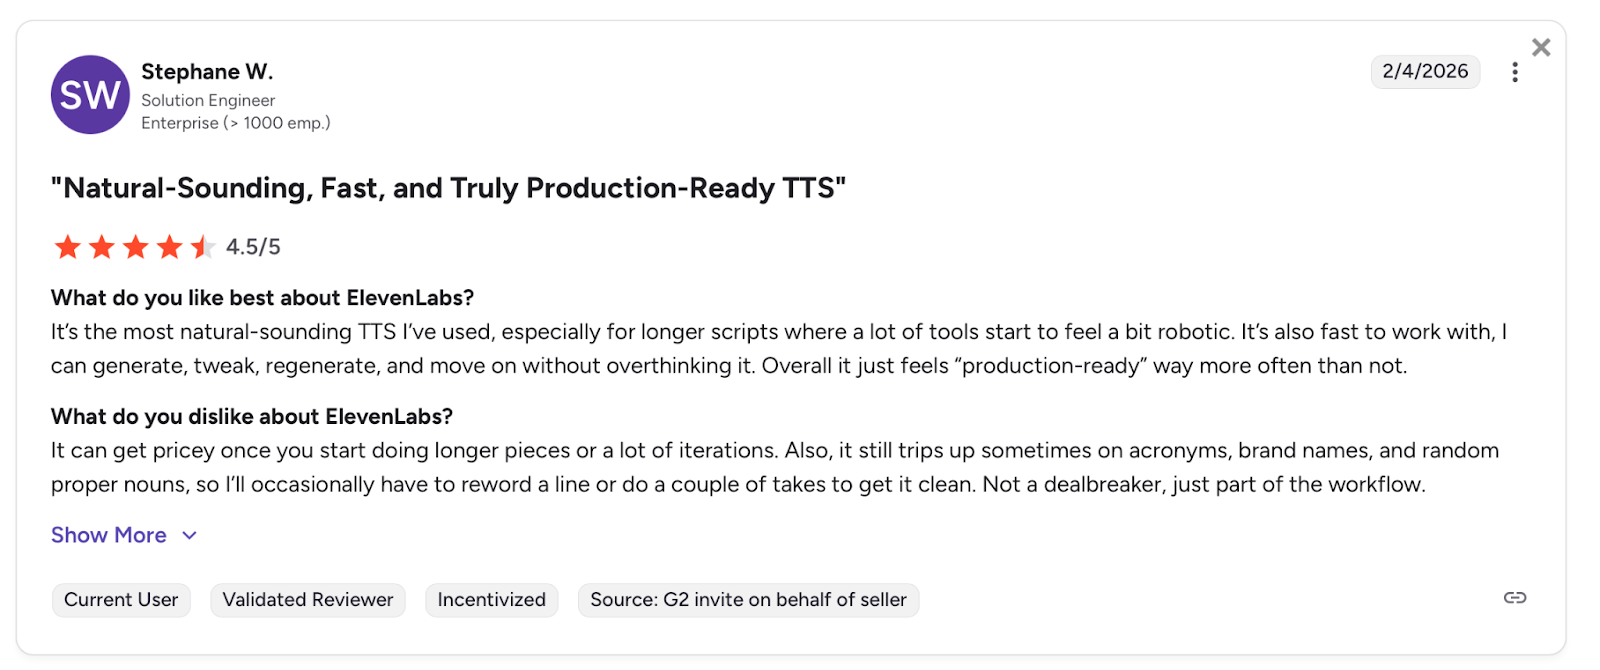This screenshot has width=1600, height=670.
Task: Click the first rating star
Action: pyautogui.click(x=68, y=247)
